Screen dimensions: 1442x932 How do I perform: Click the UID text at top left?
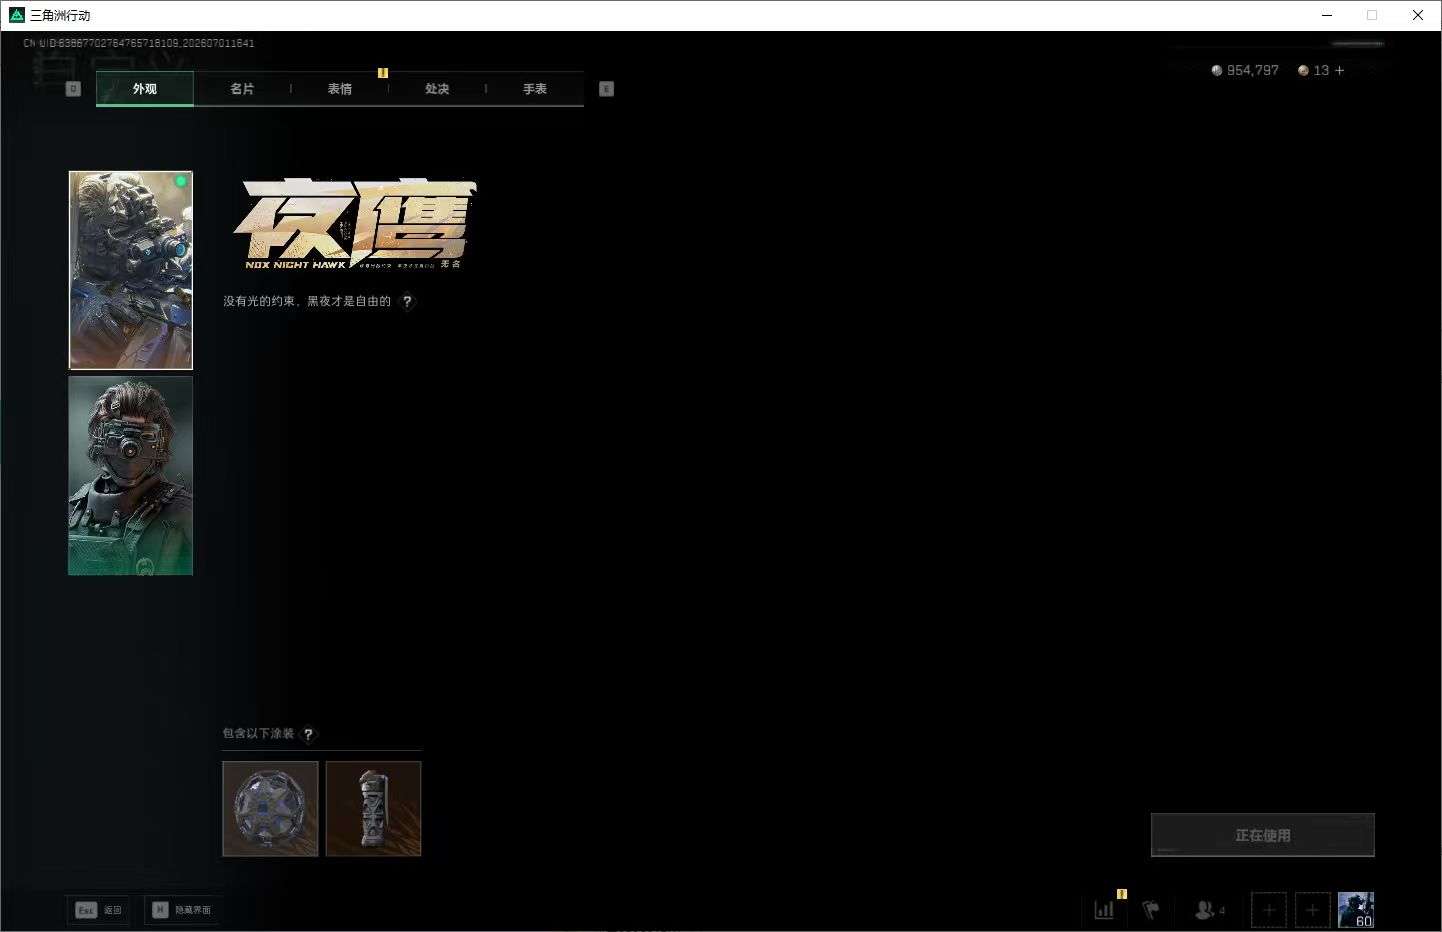pyautogui.click(x=139, y=43)
